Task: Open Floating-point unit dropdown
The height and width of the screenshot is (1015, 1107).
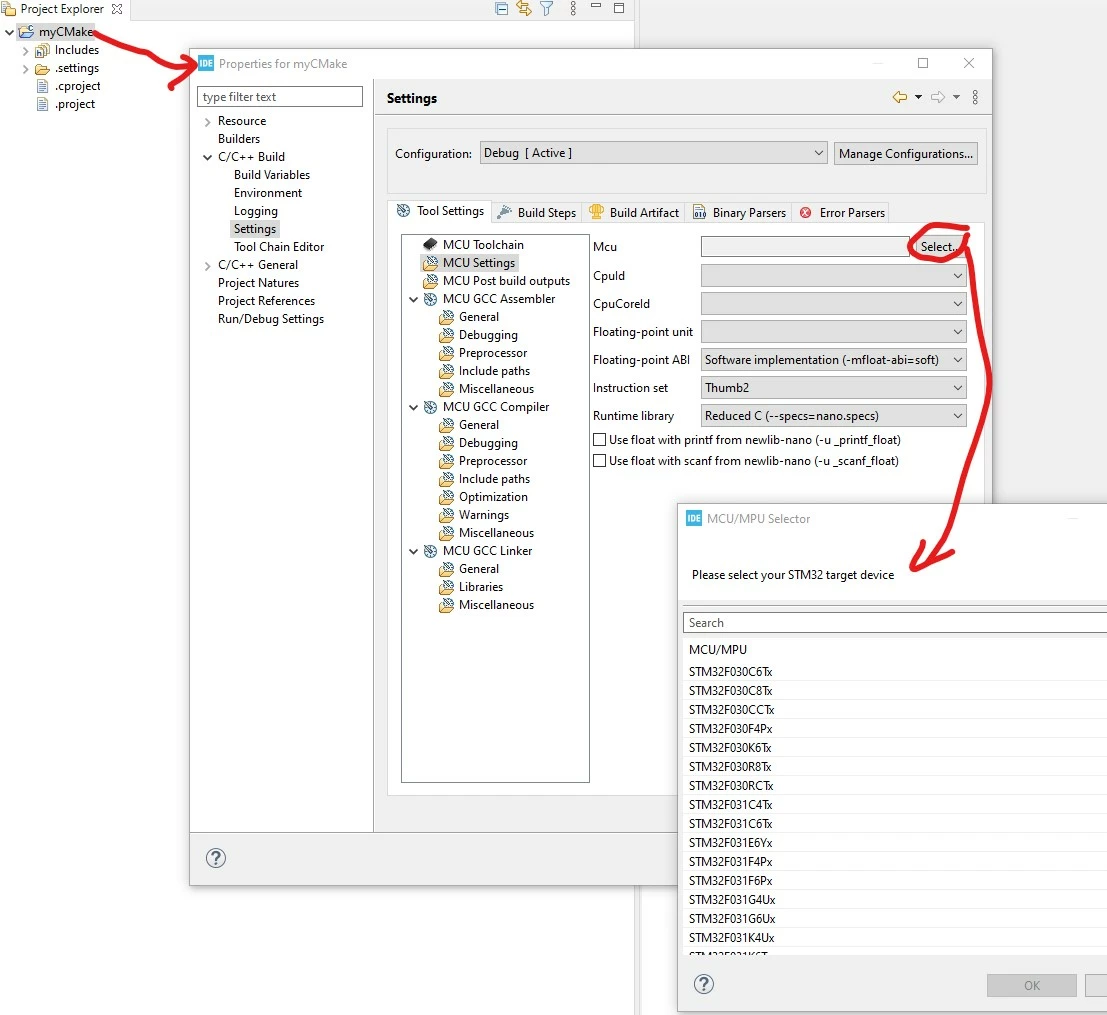Action: click(x=833, y=332)
